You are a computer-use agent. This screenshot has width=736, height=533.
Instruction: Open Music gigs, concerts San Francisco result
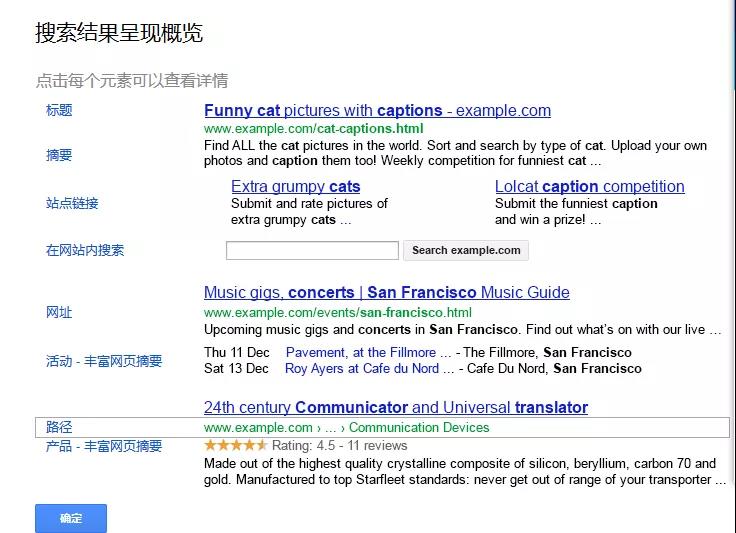coord(387,292)
